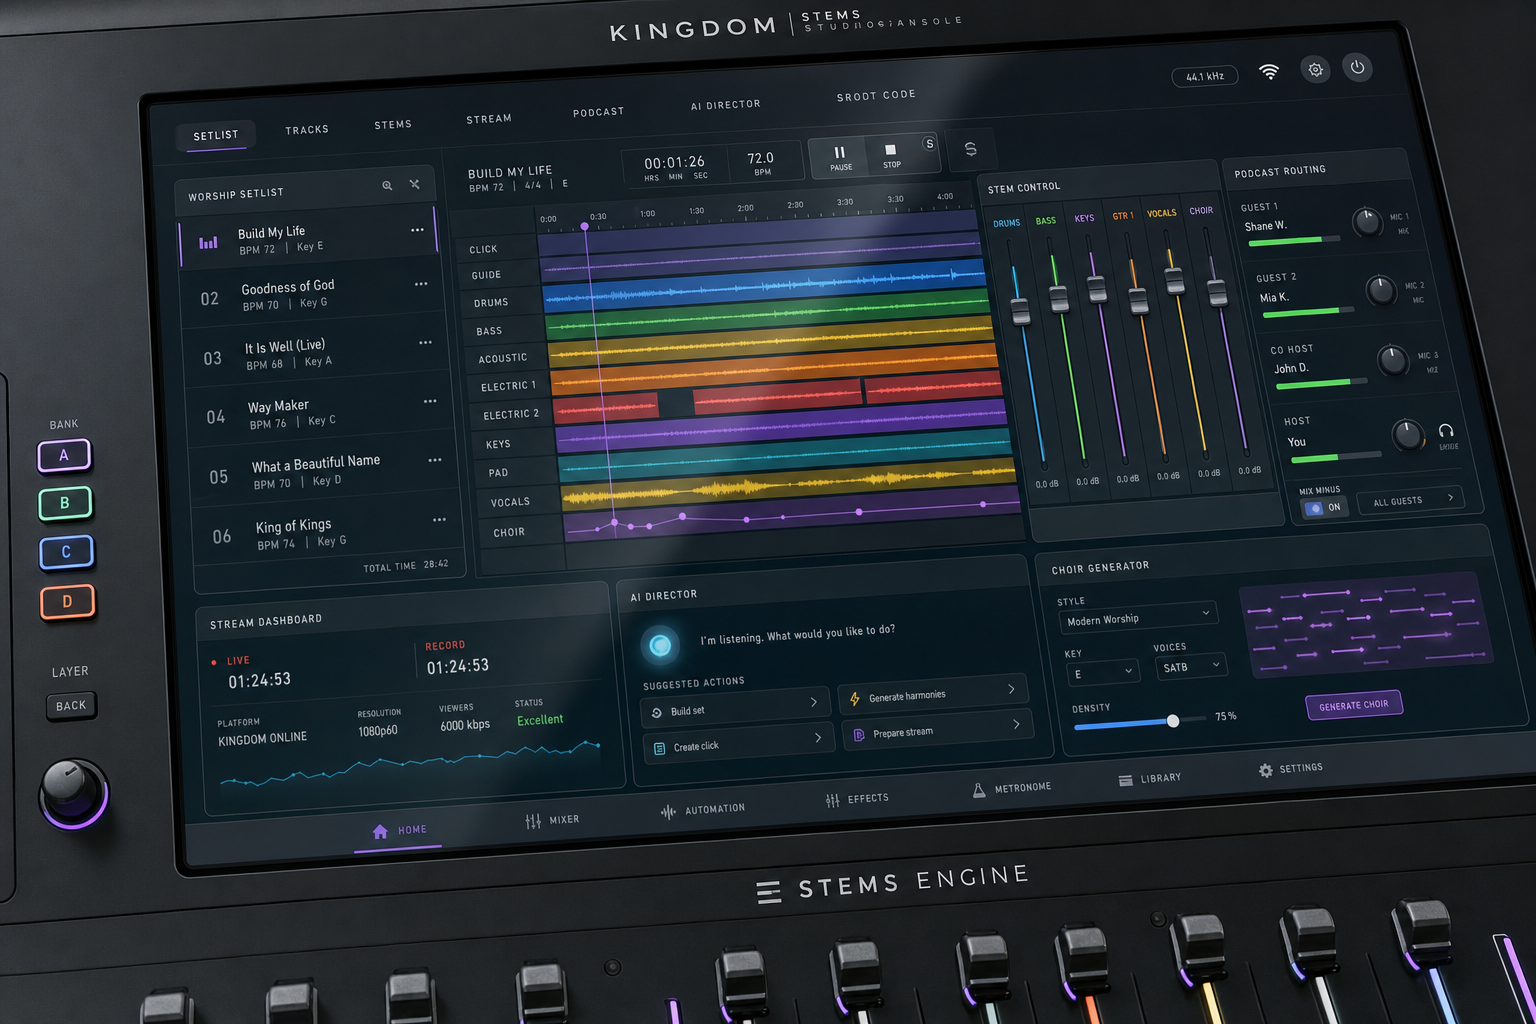Image resolution: width=1536 pixels, height=1024 pixels.
Task: Click the Vocals fader in Stem Control
Action: click(1175, 280)
